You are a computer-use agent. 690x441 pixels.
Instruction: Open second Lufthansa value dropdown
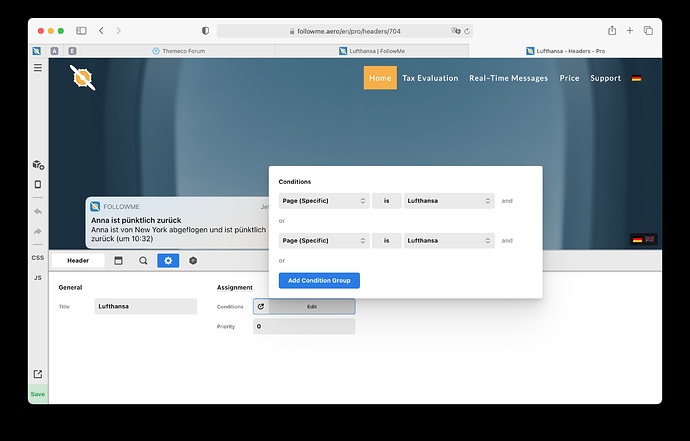449,241
